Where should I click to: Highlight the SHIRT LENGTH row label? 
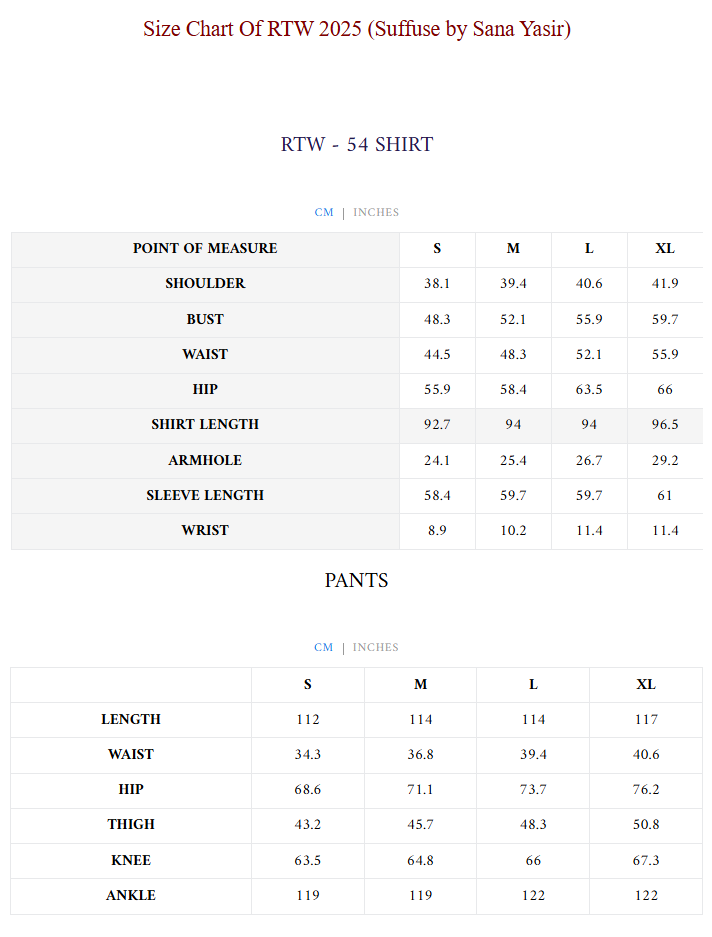(x=205, y=425)
